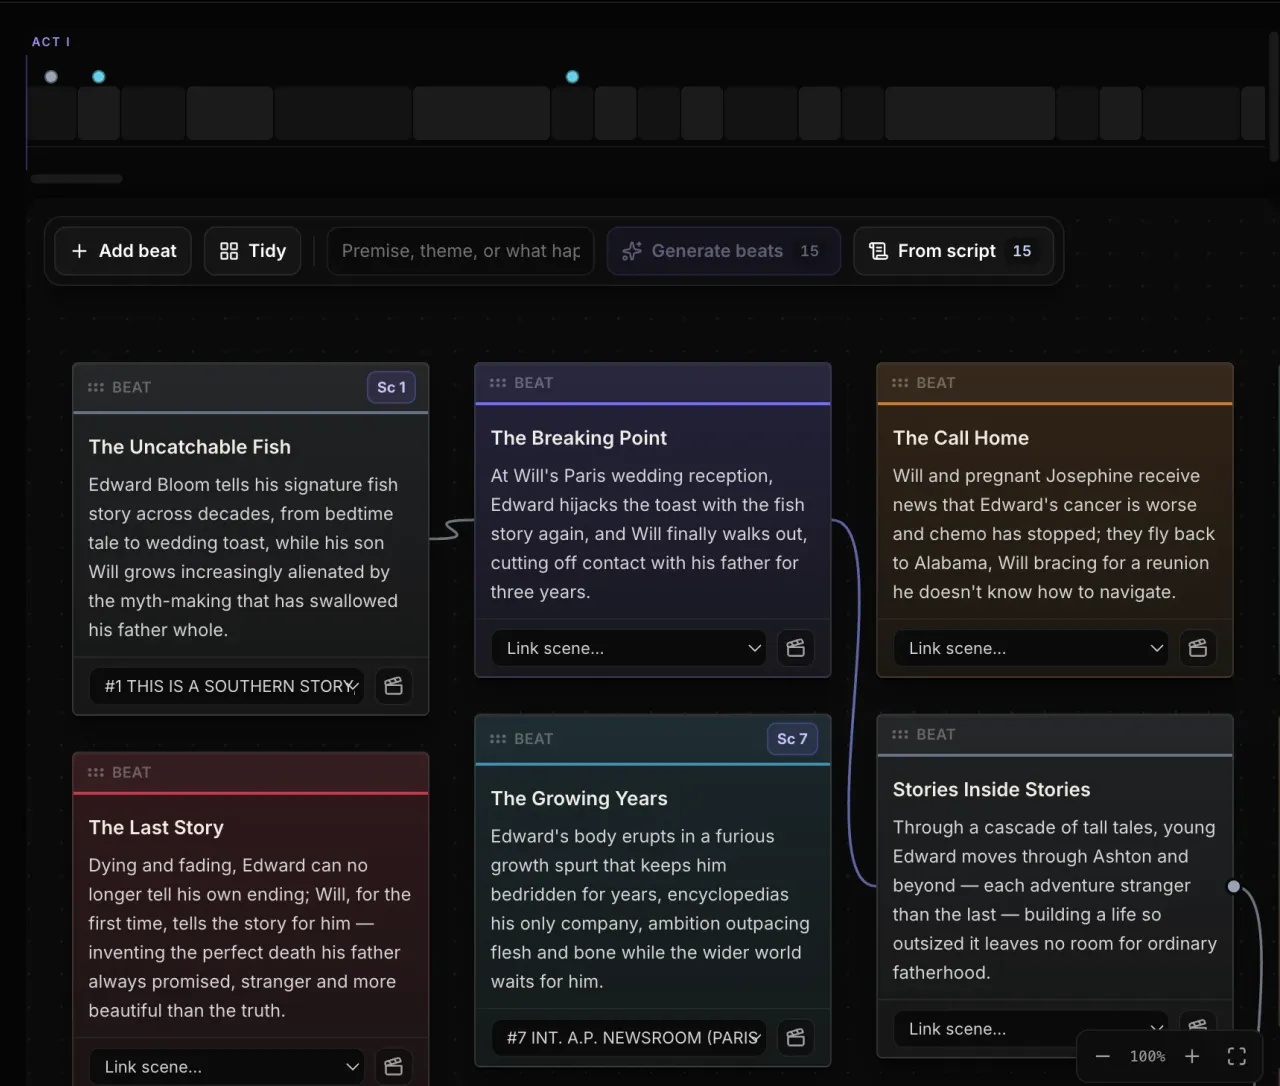Select The Uncatchable Fish title text
1280x1086 pixels.
190,447
